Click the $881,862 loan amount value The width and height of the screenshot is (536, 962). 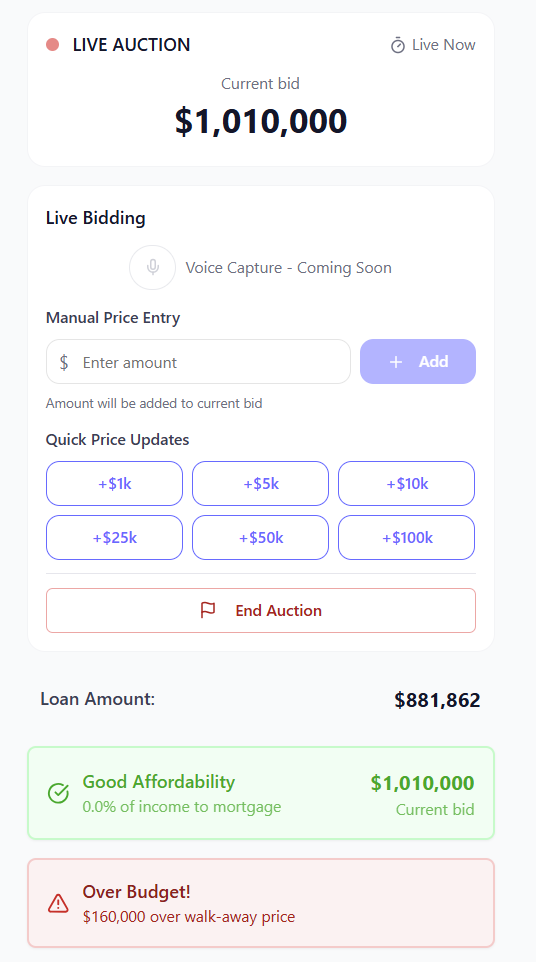tap(437, 700)
